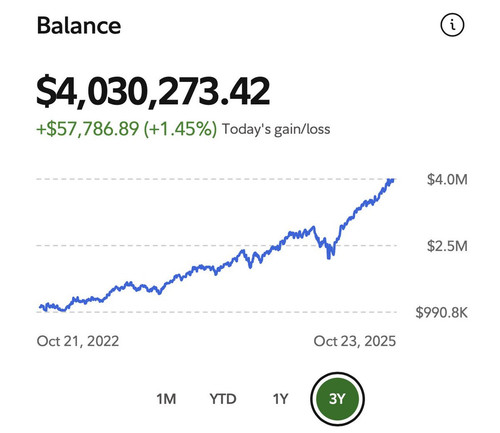Screen dimensions: 500x433
Task: Click the Today's gain/loss label
Action: pos(276,129)
